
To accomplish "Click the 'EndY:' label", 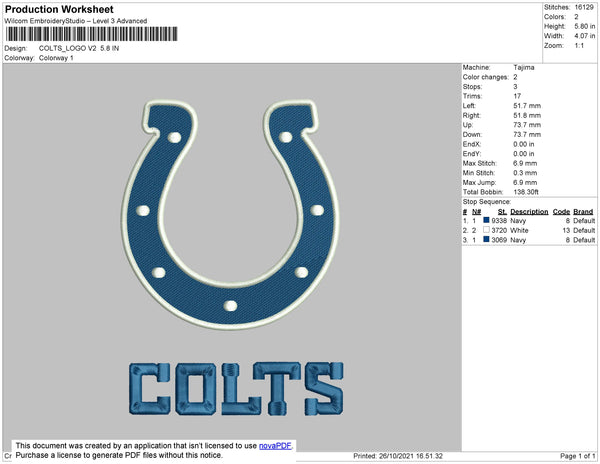I will 472,154.
